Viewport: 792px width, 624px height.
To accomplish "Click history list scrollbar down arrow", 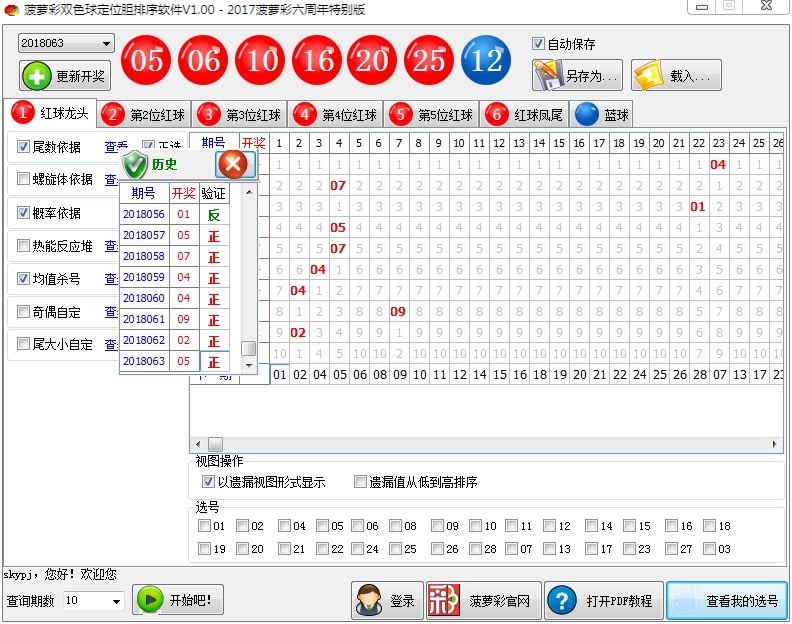I will tap(250, 366).
